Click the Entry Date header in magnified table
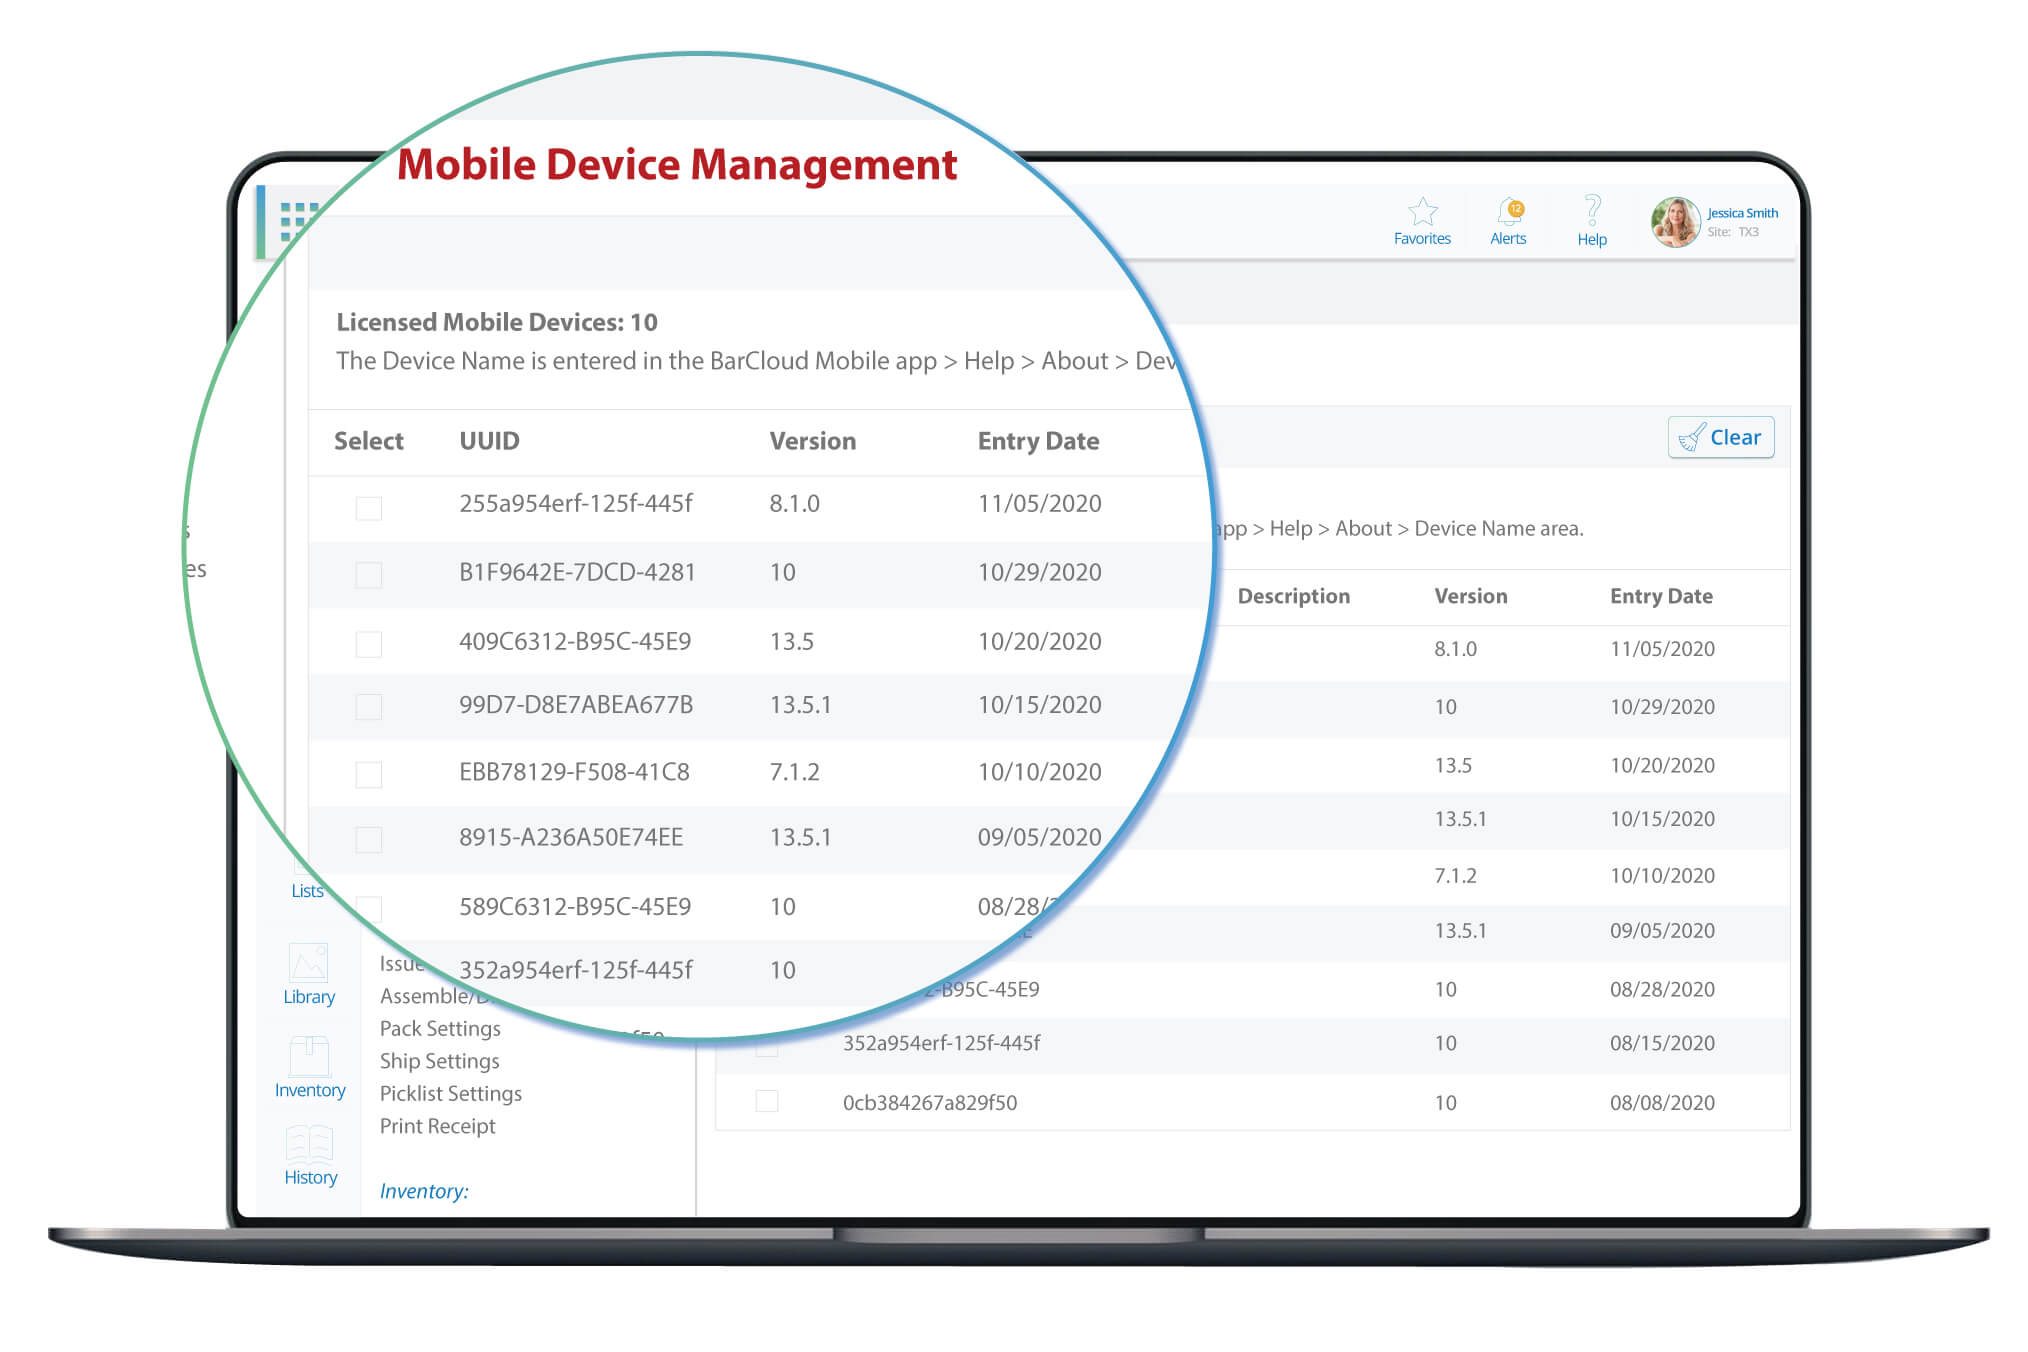Viewport: 2028px width, 1352px height. (x=1038, y=441)
